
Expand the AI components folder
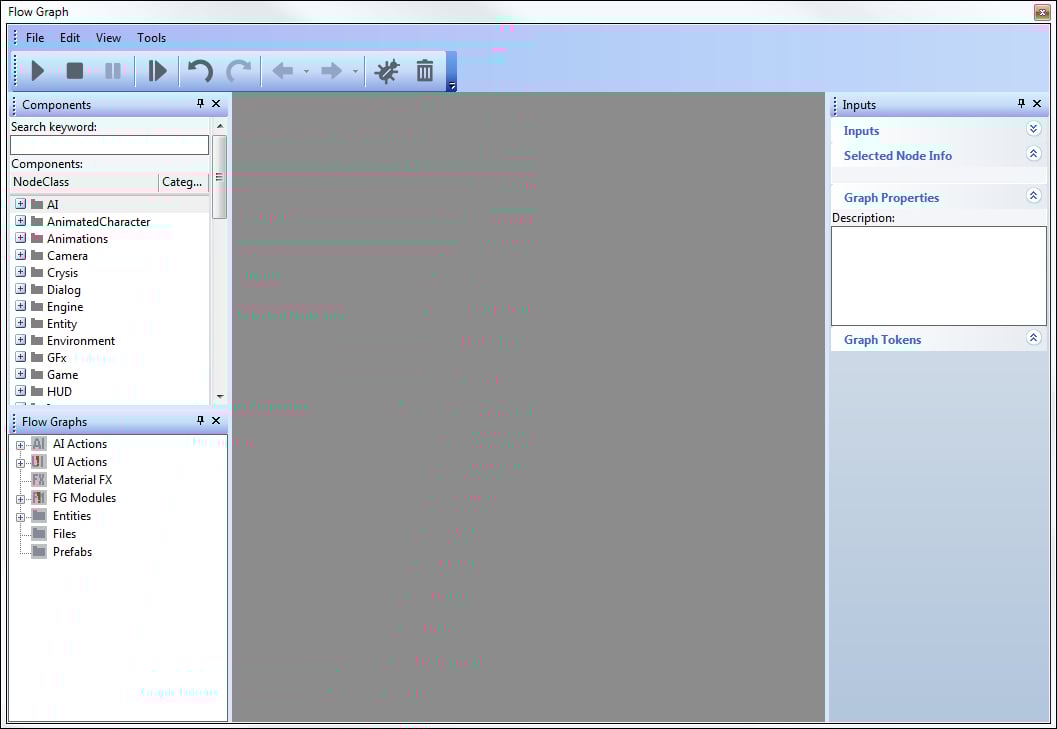click(20, 204)
